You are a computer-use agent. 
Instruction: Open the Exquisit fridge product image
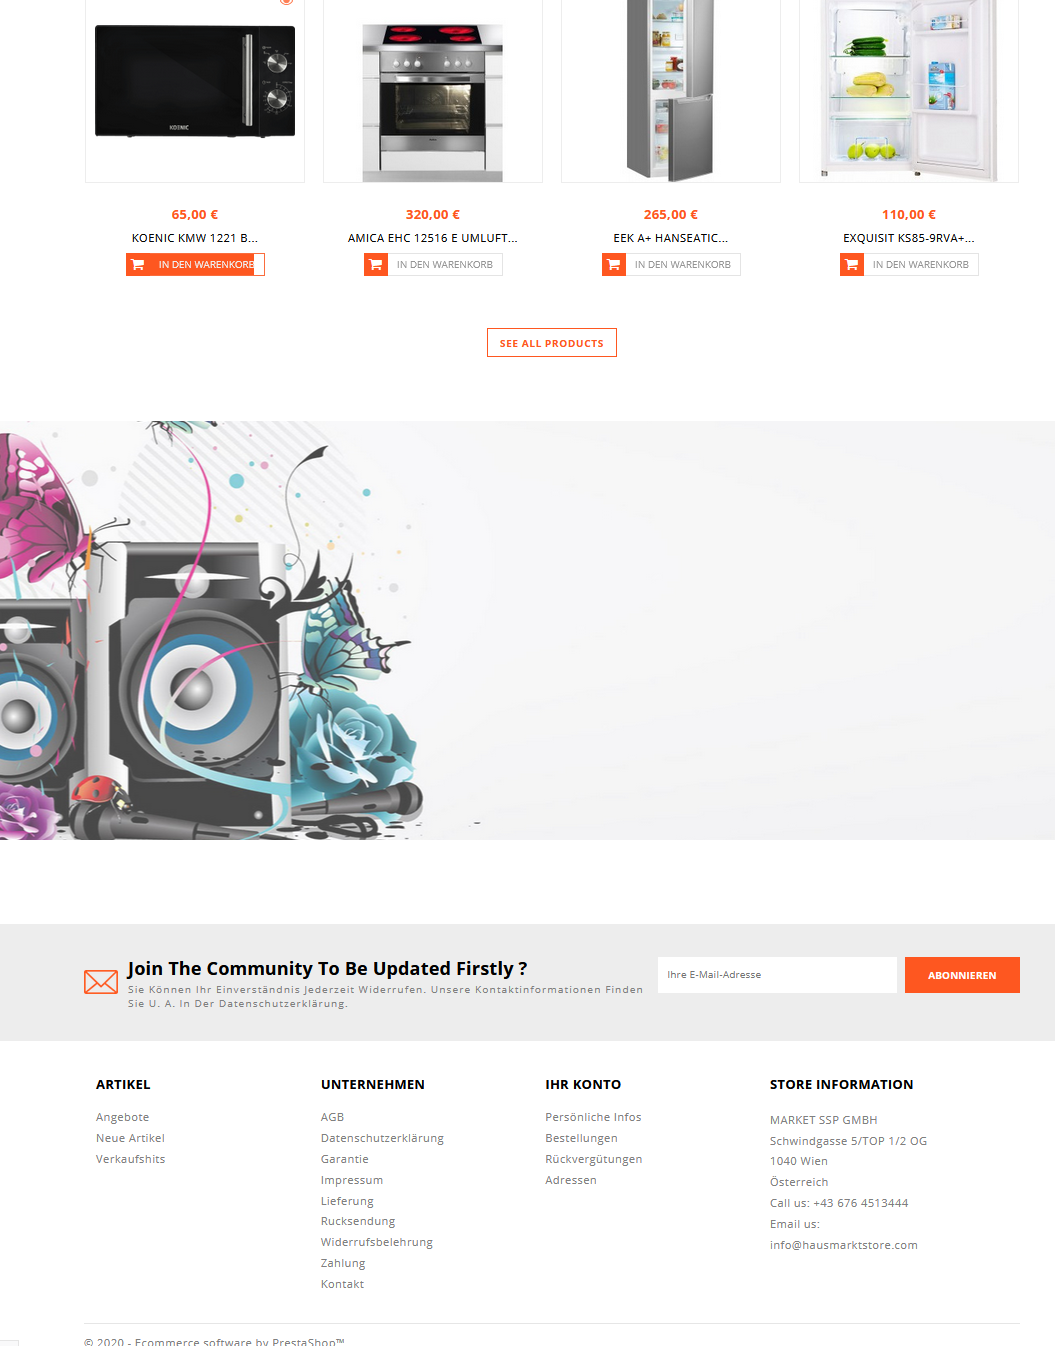pos(909,90)
